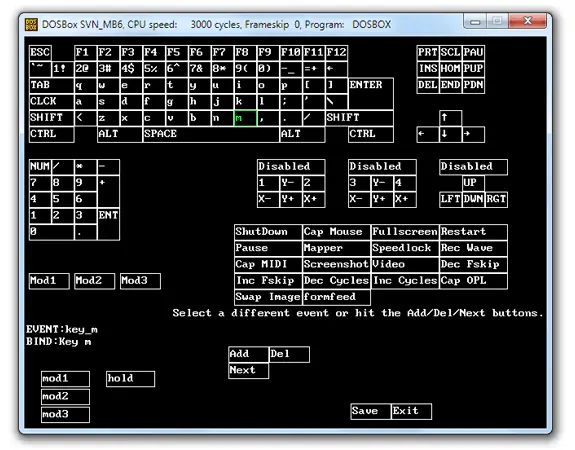Choose the Restart event
Screen dimensions: 575x450
coord(473,232)
